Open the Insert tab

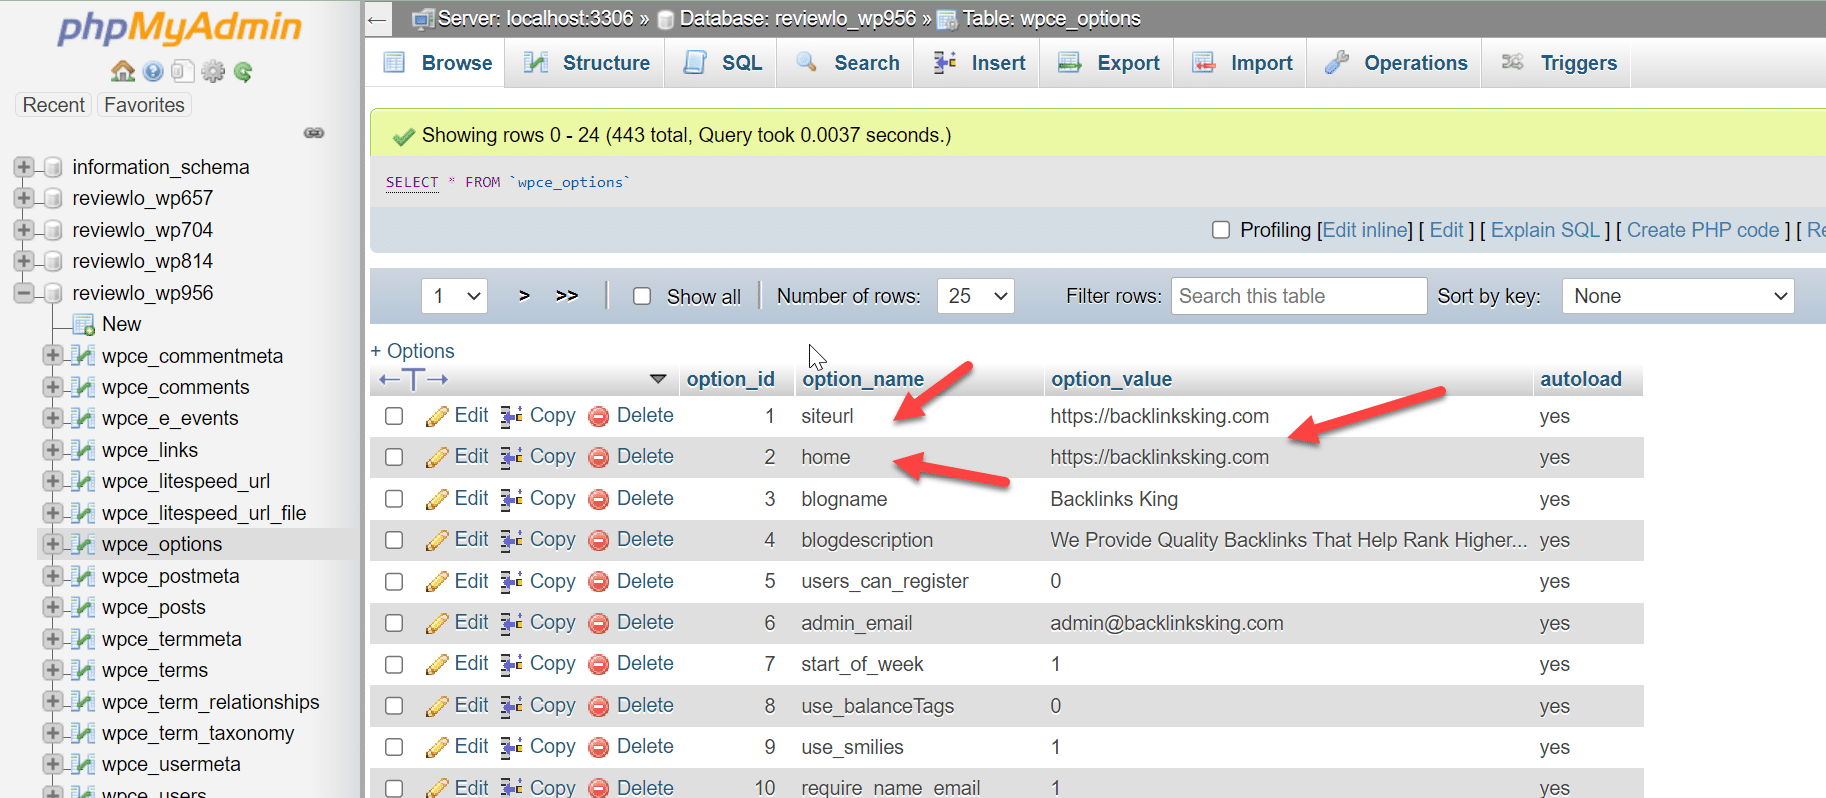click(x=979, y=63)
